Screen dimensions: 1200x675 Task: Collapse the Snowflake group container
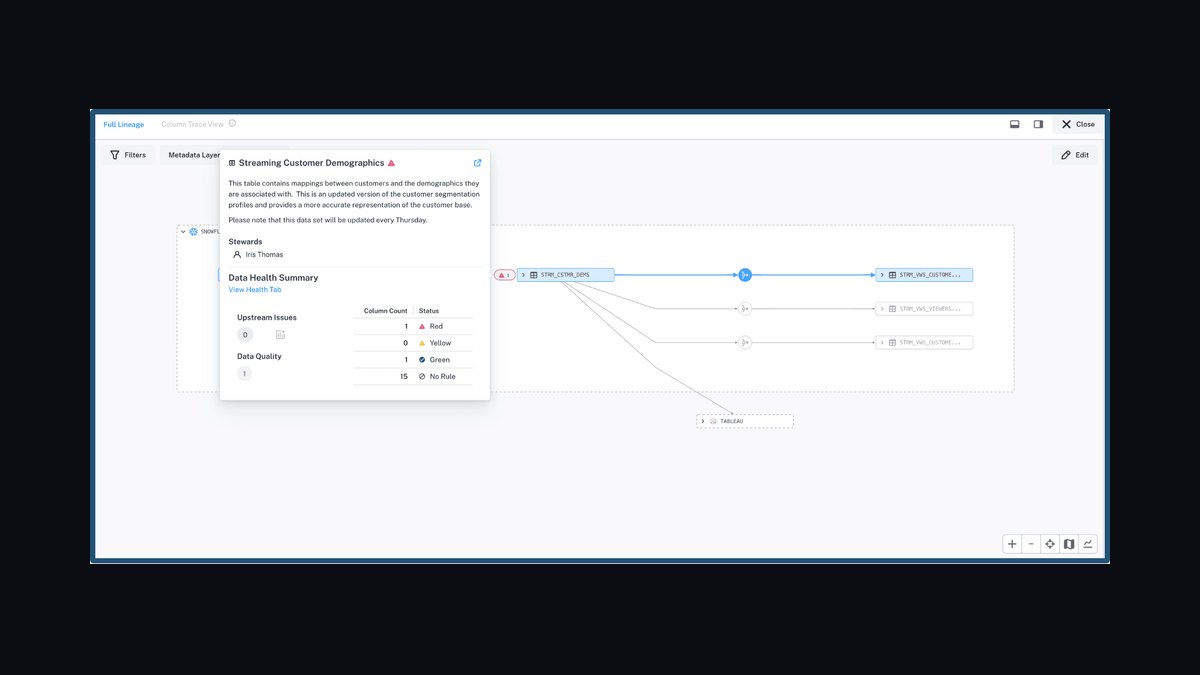pos(183,231)
